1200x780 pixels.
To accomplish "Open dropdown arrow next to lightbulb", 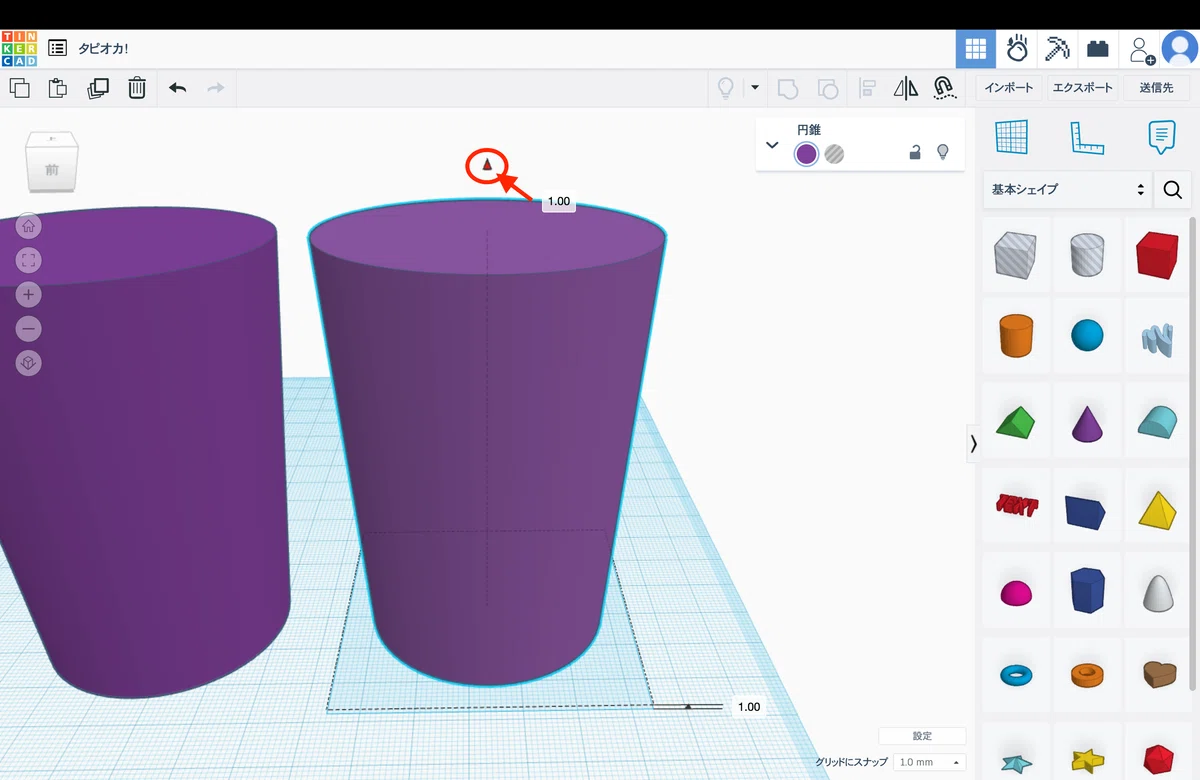I will click(755, 88).
